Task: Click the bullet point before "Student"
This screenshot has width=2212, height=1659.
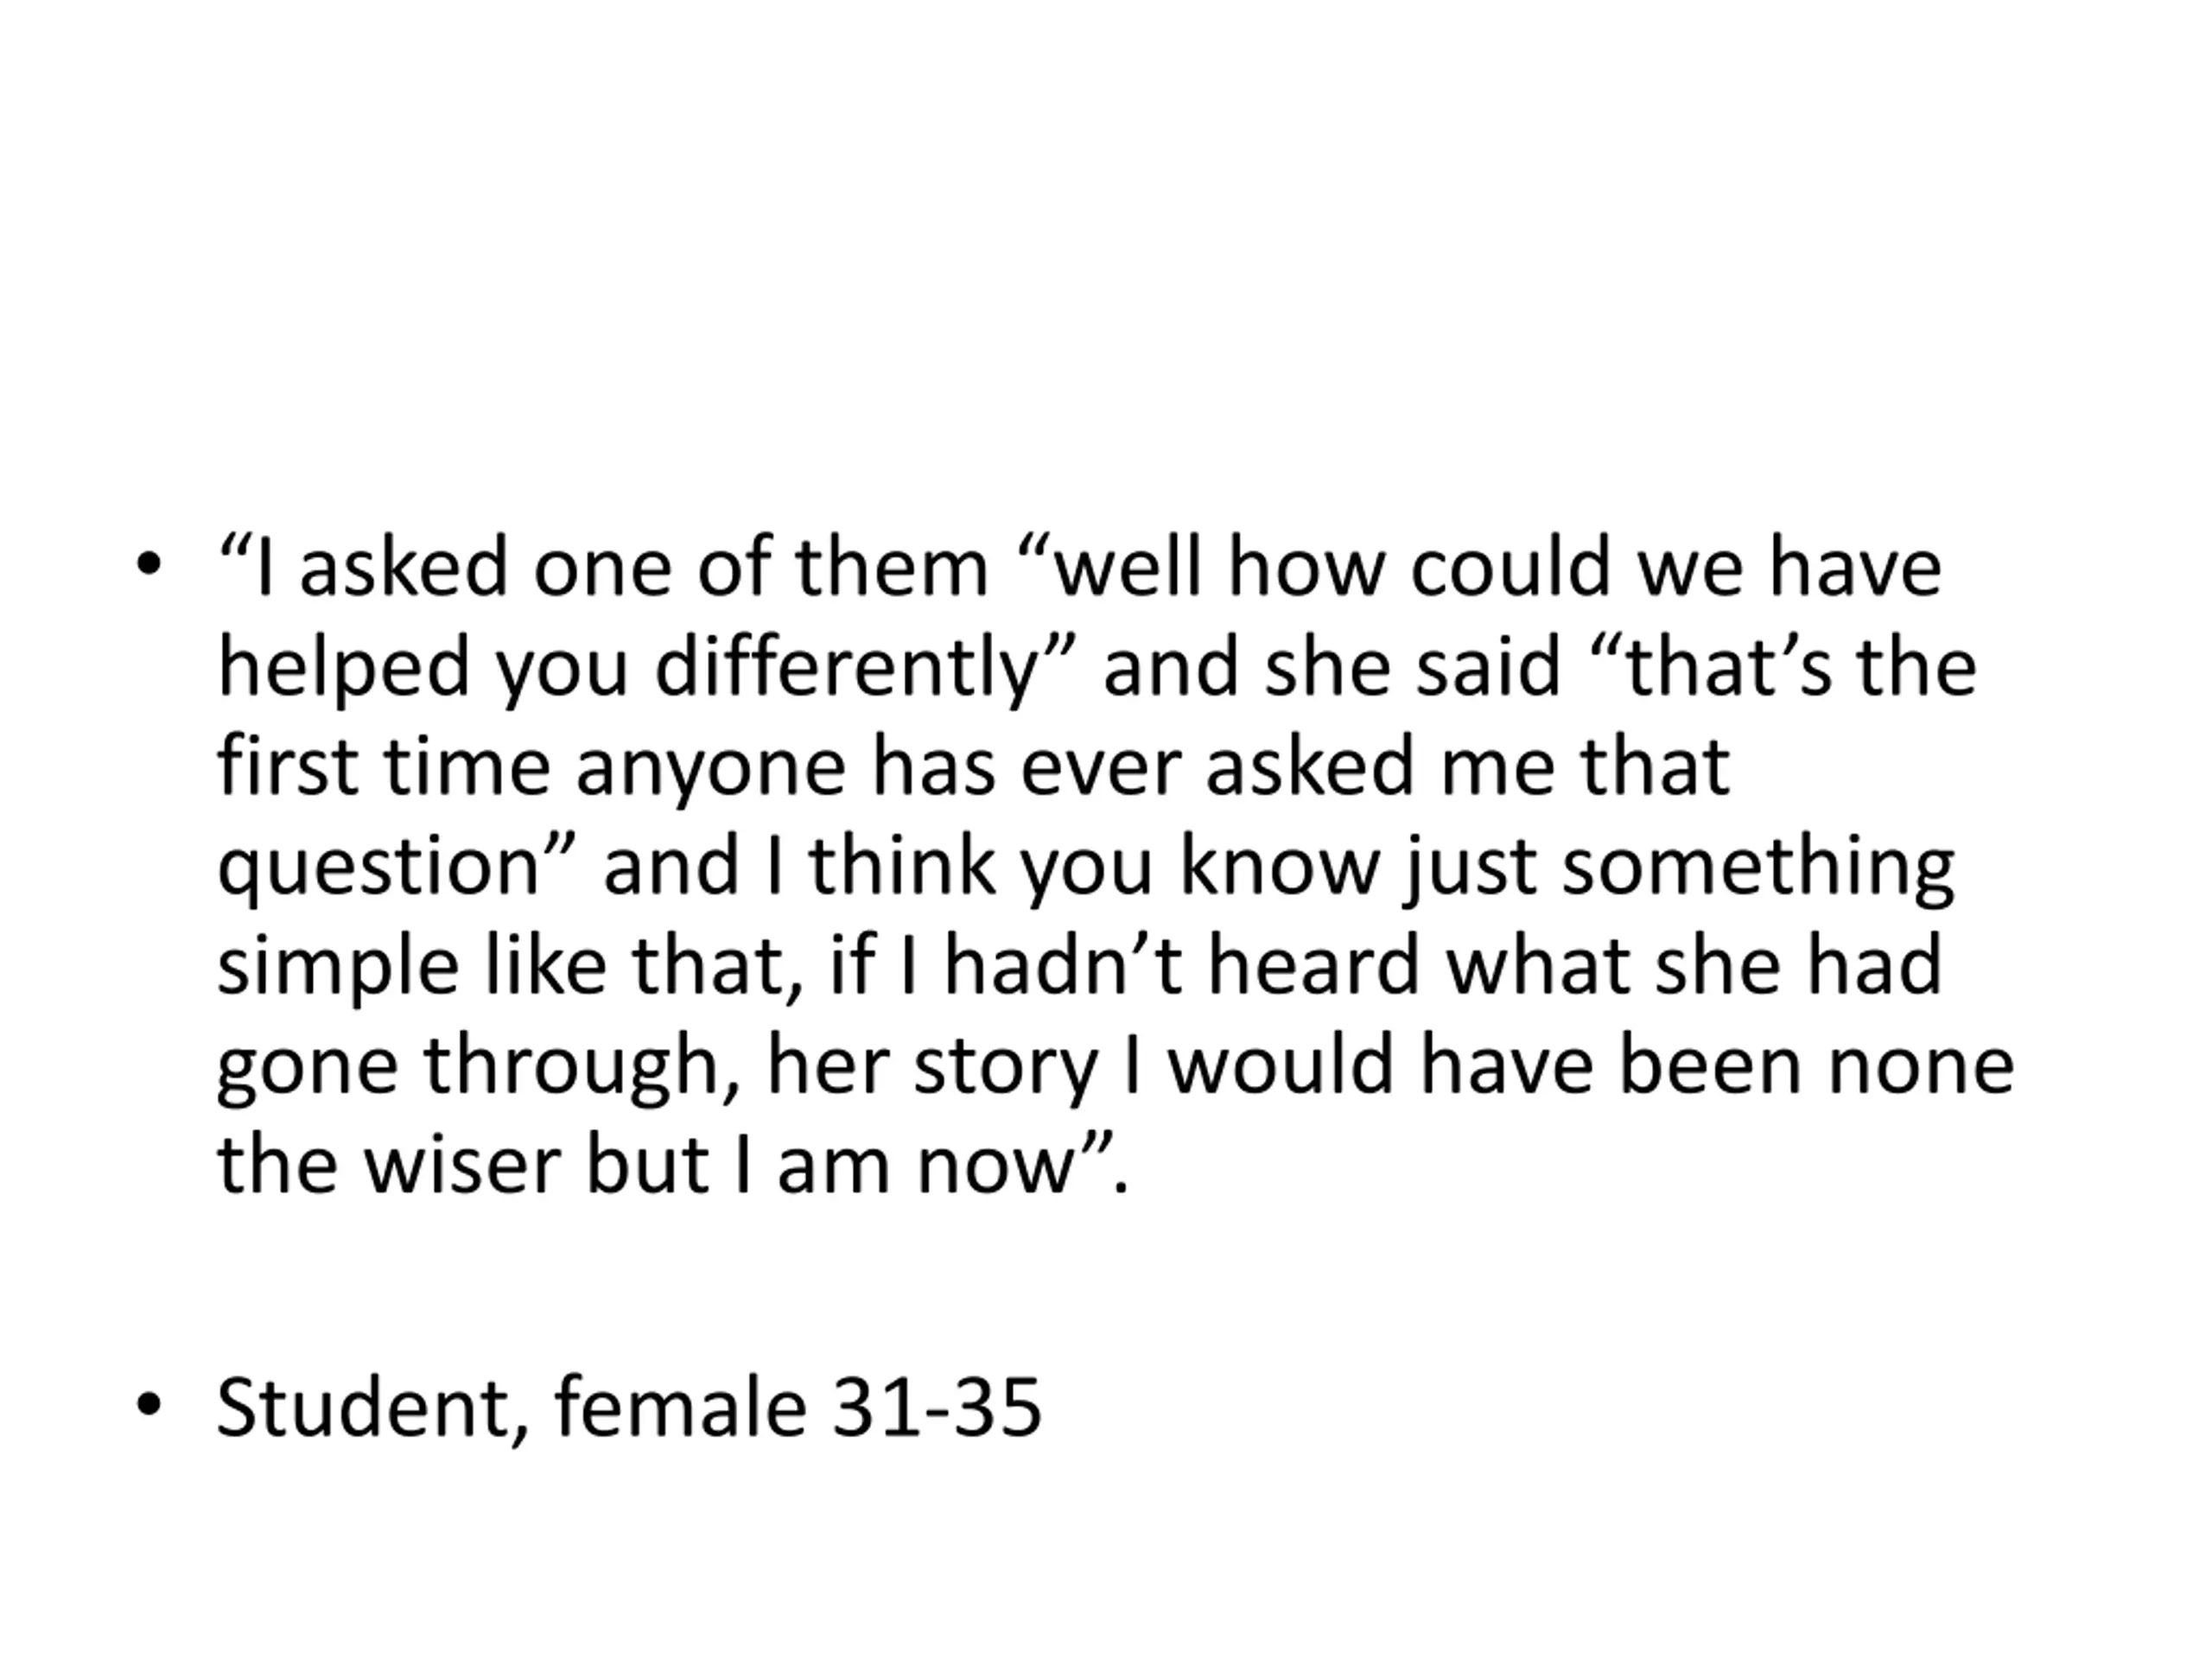Action: point(149,1405)
